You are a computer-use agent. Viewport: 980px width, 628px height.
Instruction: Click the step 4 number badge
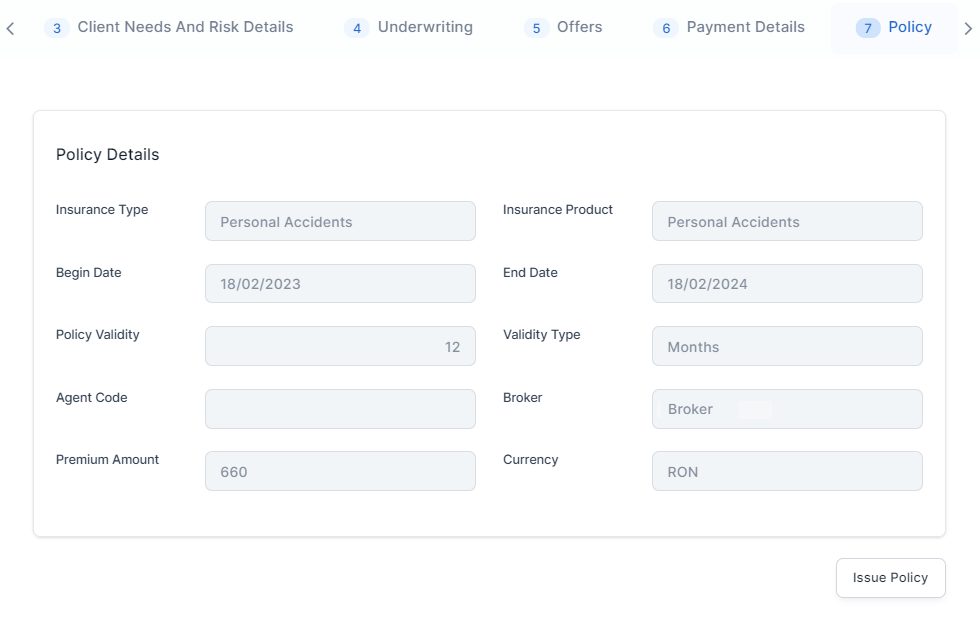click(x=357, y=28)
